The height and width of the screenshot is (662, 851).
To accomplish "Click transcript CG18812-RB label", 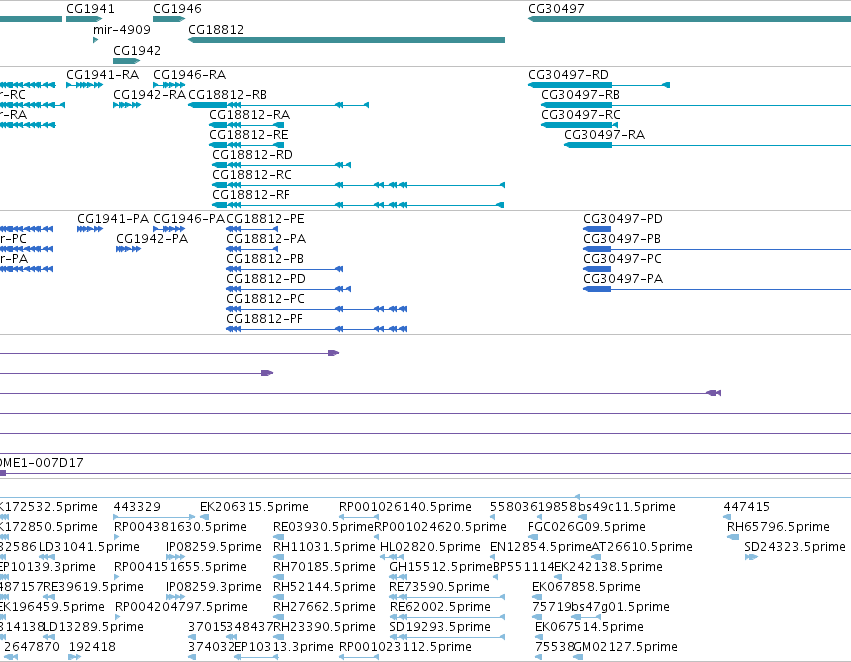I will [x=227, y=94].
